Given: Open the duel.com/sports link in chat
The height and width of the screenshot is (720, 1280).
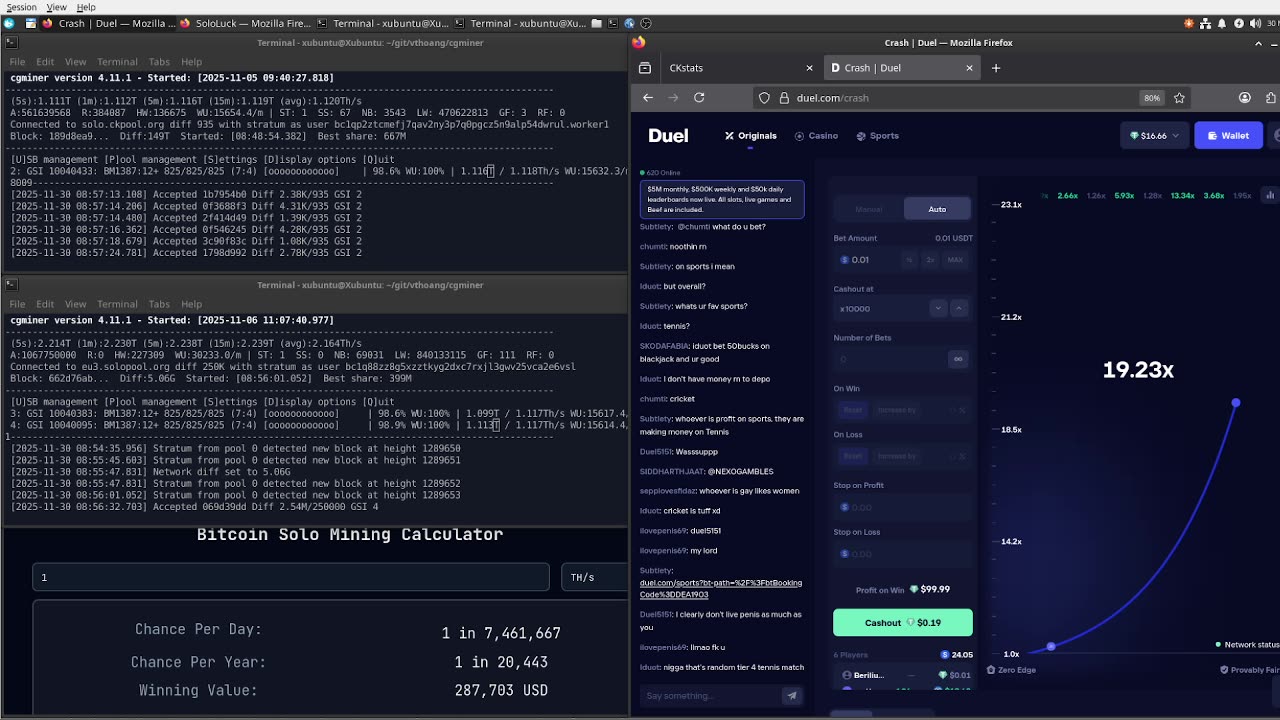Looking at the screenshot, I should pos(721,588).
